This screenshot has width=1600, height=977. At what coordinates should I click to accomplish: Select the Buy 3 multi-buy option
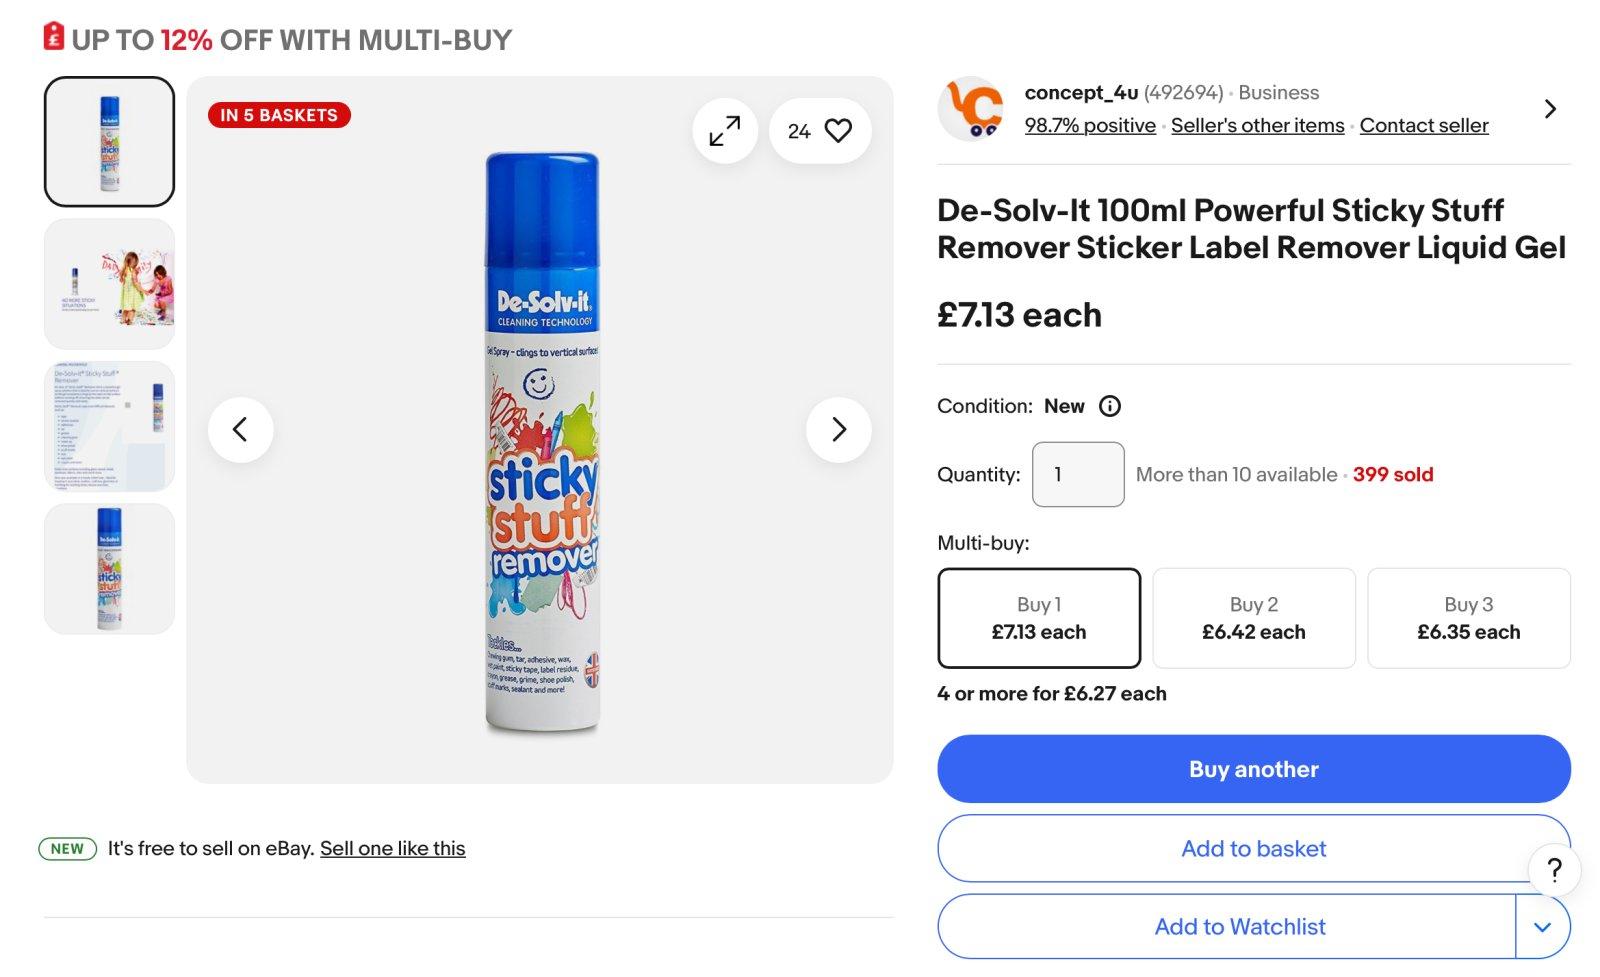(x=1468, y=618)
